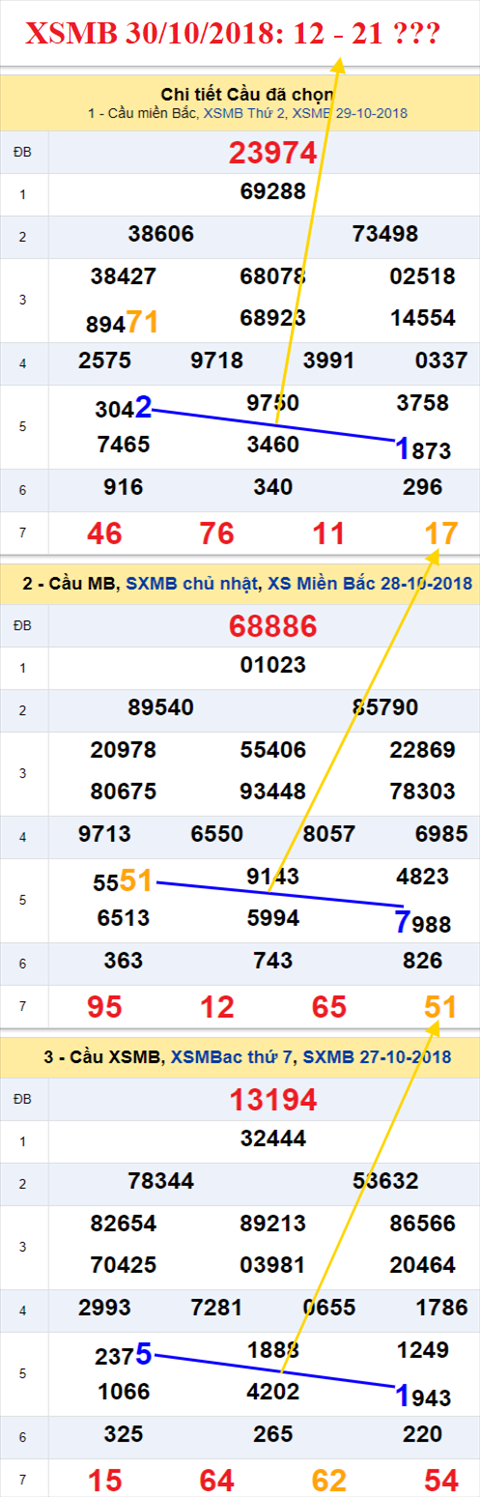Image resolution: width=480 pixels, height=1497 pixels.
Task: Click third prize number 14554
Action: point(423,318)
